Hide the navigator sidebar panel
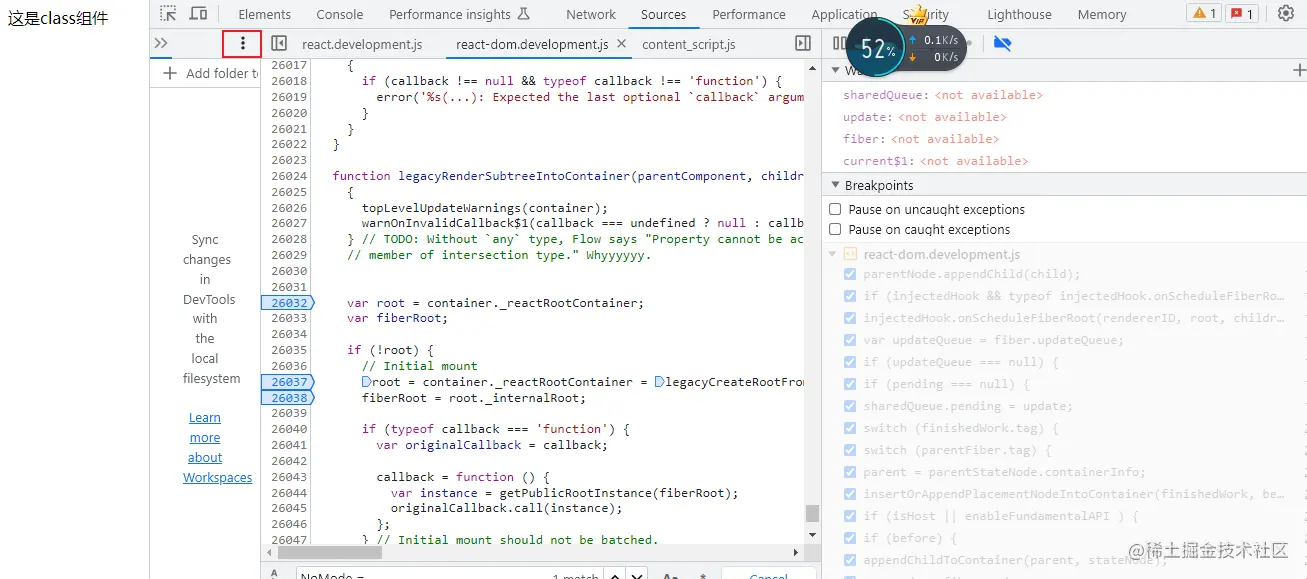The height and width of the screenshot is (579, 1307). [280, 44]
